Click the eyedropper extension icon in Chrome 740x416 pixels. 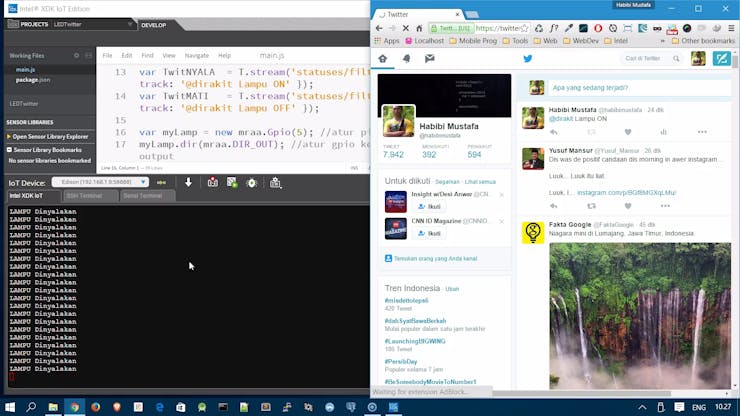(x=569, y=28)
